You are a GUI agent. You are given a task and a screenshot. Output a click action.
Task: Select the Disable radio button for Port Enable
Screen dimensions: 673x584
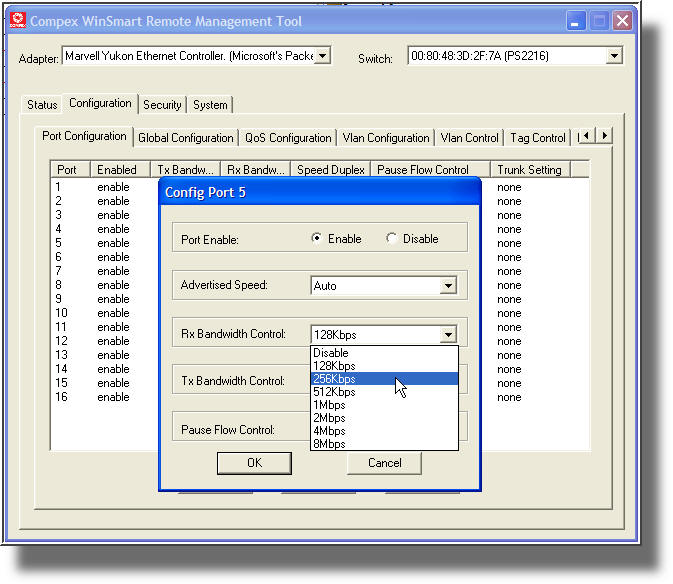pyautogui.click(x=391, y=238)
